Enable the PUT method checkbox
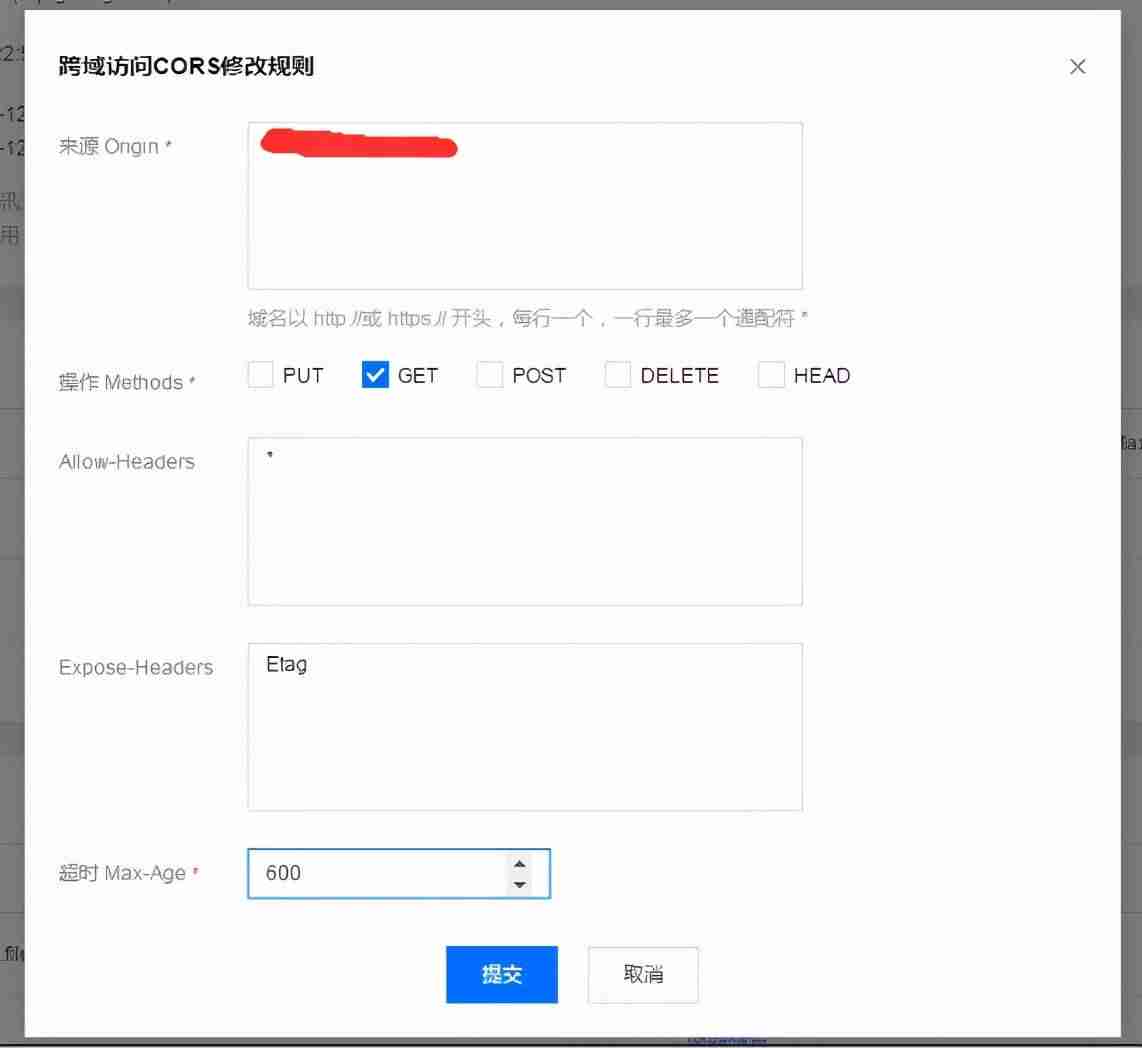Screen dimensions: 1142x1048 pyautogui.click(x=261, y=374)
